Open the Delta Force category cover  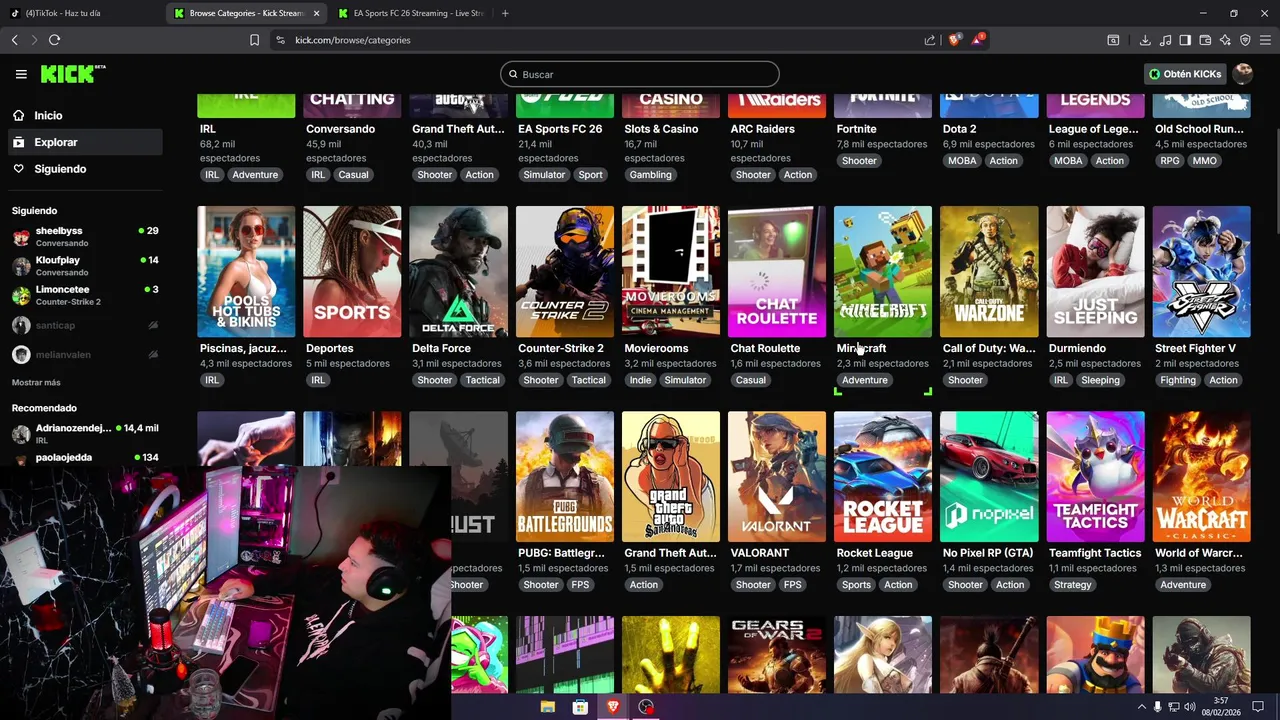click(459, 271)
